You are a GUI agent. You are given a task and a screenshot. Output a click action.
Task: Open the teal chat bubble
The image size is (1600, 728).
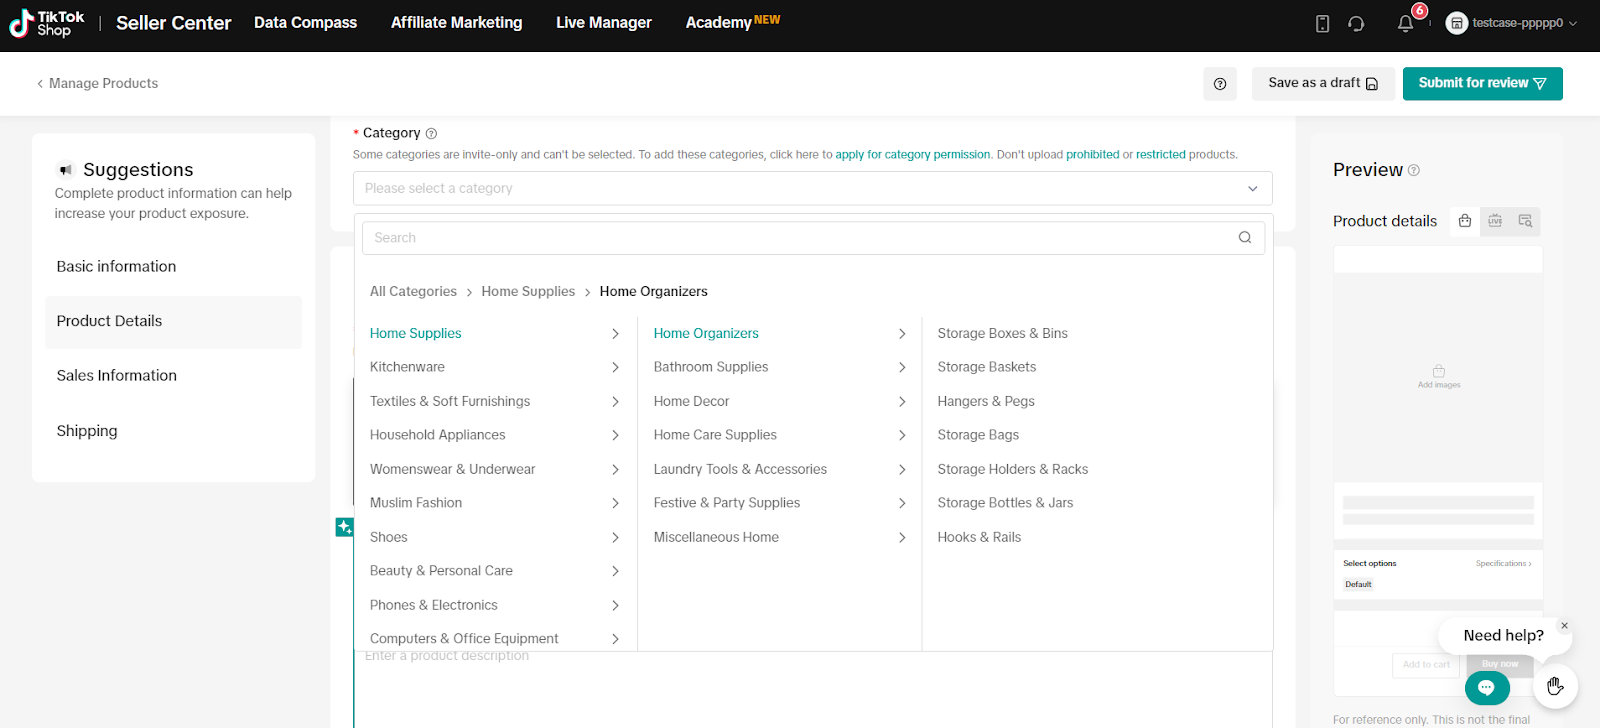pyautogui.click(x=1486, y=687)
